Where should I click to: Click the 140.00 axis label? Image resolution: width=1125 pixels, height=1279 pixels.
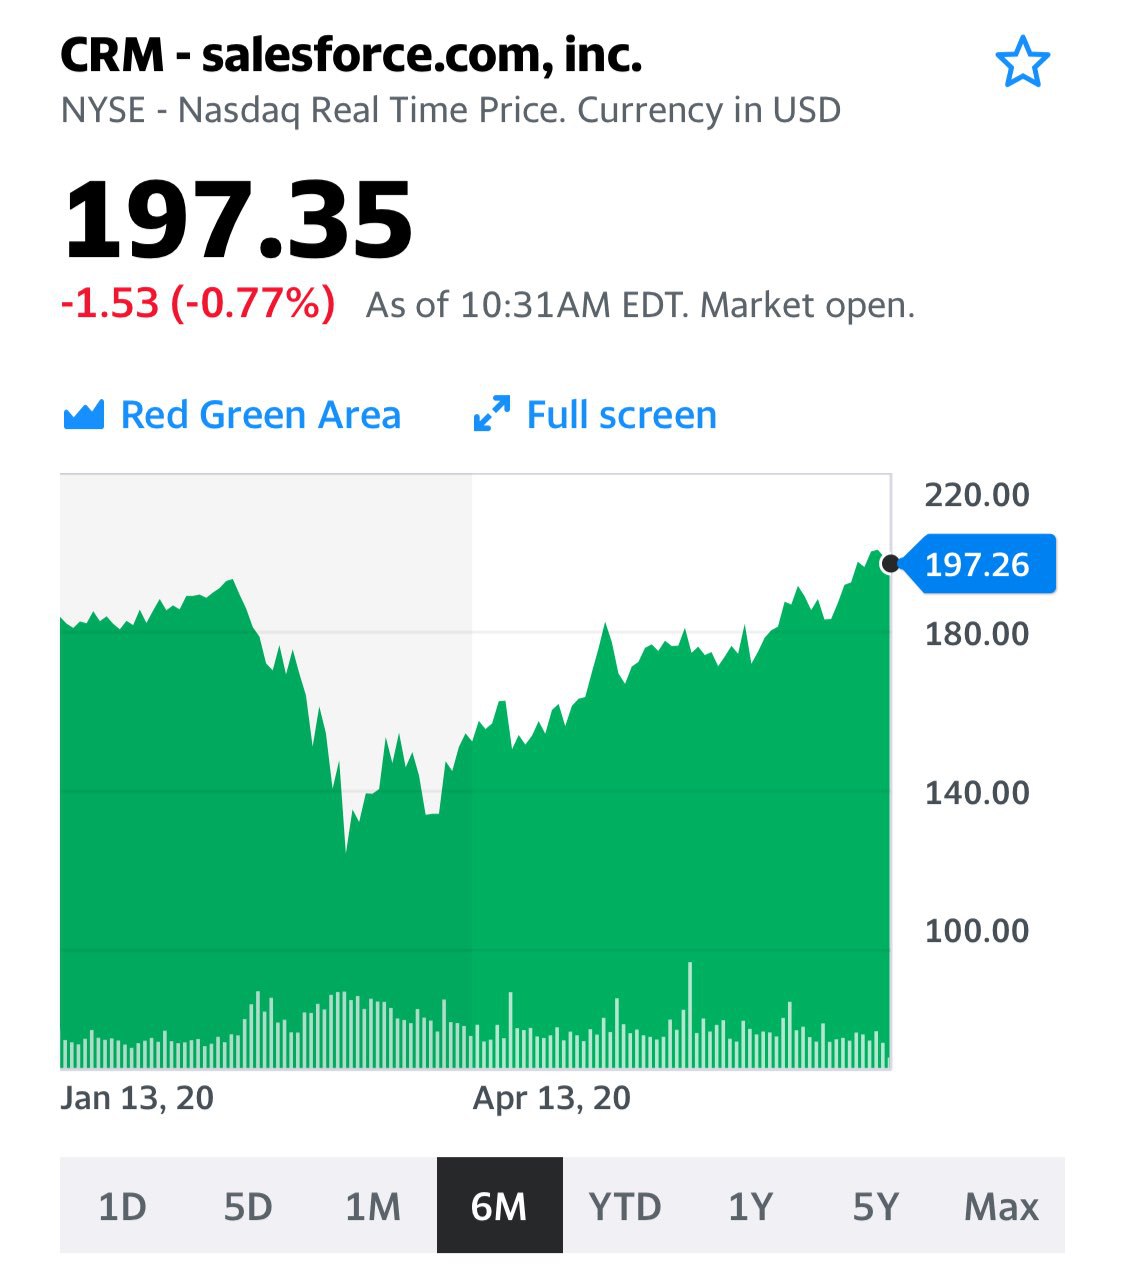(x=977, y=793)
